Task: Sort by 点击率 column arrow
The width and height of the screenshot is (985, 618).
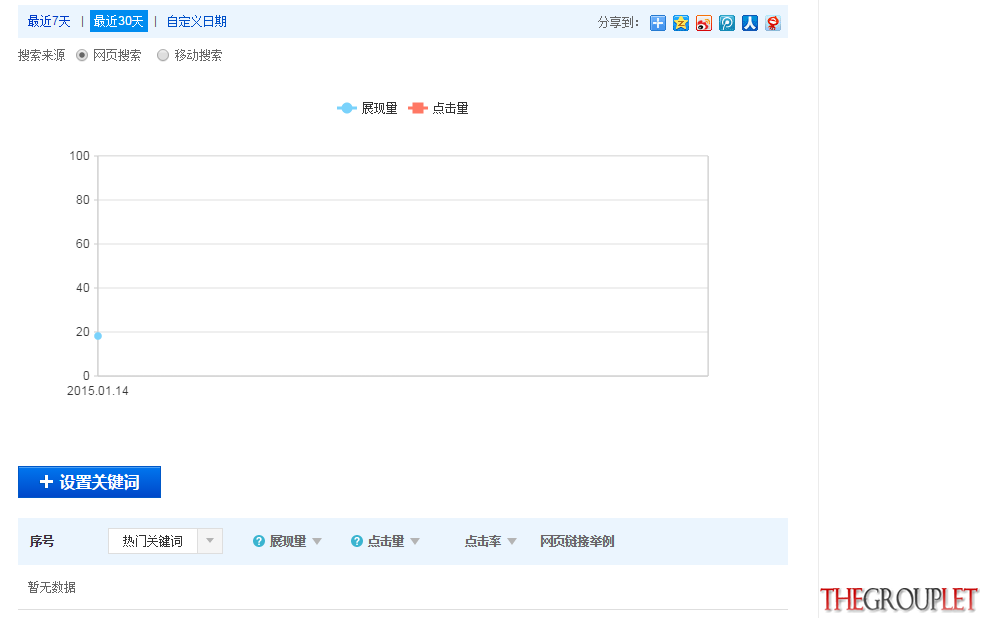Action: pos(512,541)
